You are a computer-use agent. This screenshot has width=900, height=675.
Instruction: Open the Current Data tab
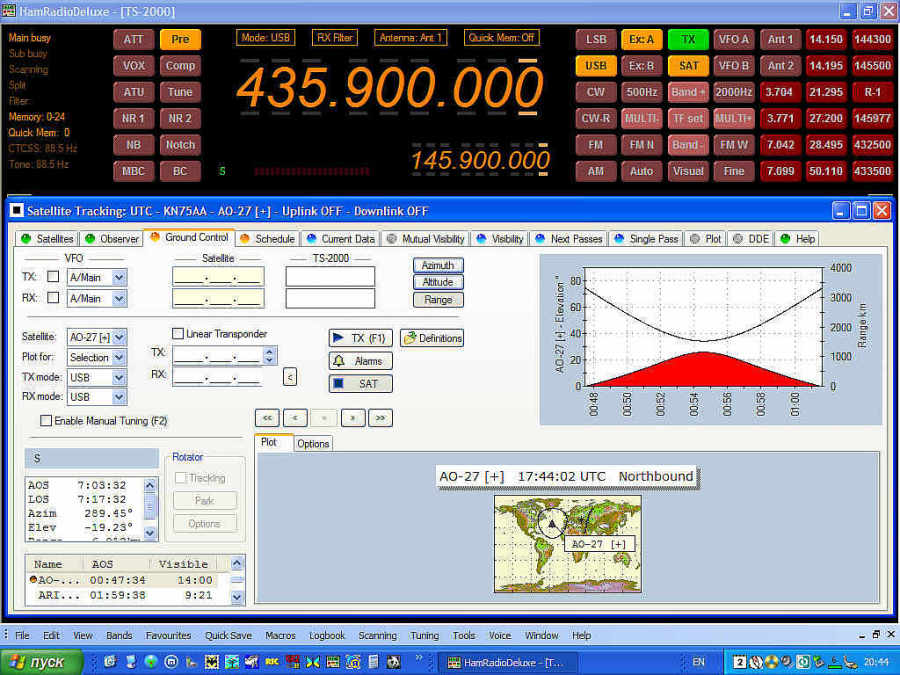click(341, 239)
